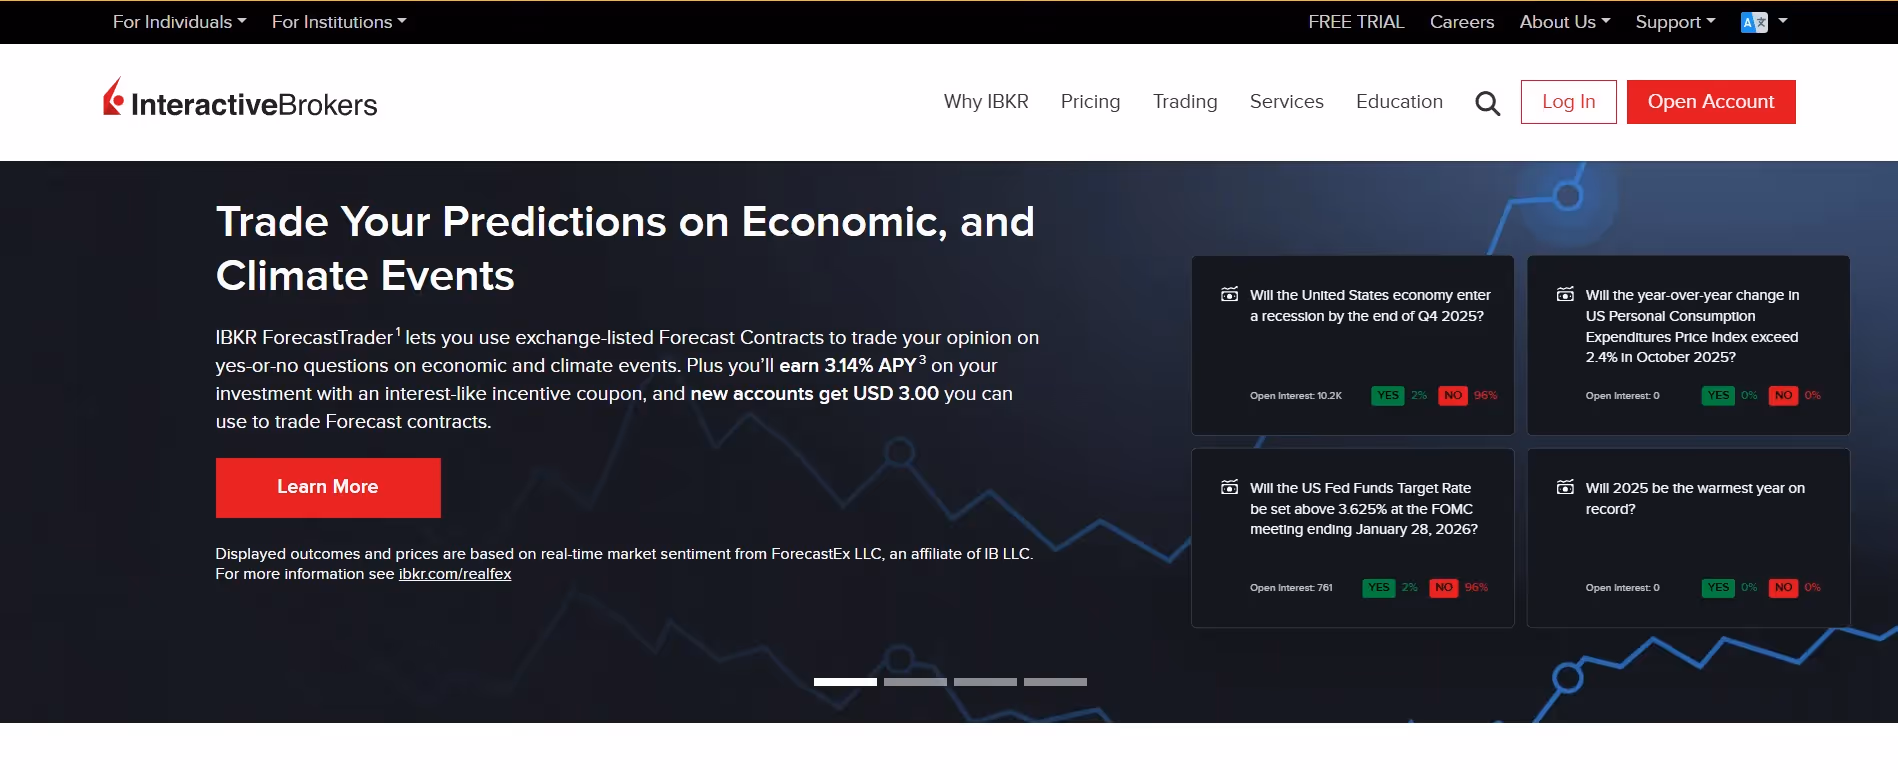The image size is (1898, 770).
Task: Expand the For Institutions dropdown
Action: point(339,22)
